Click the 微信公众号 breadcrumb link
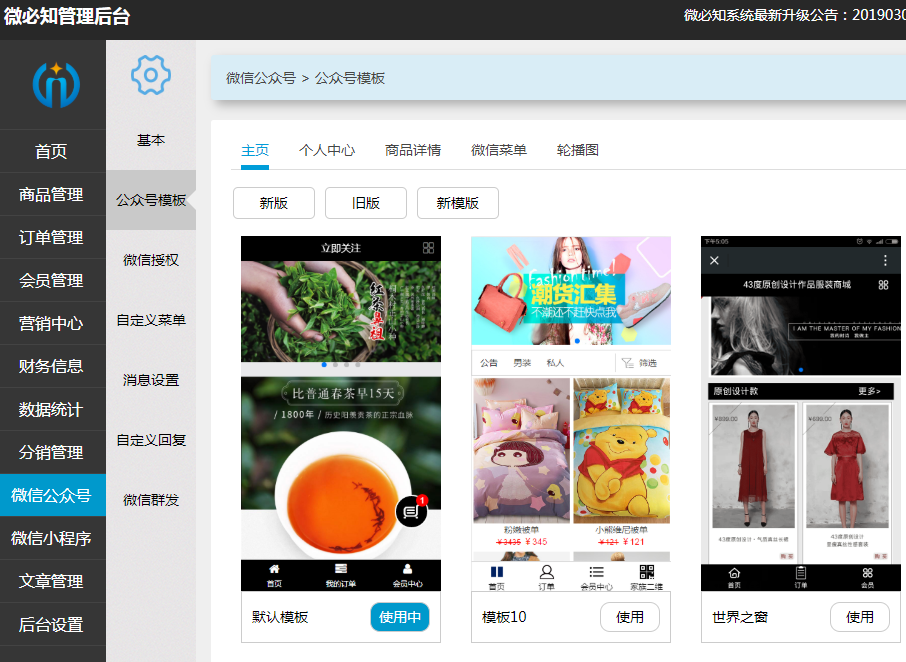906x662 pixels. tap(260, 78)
